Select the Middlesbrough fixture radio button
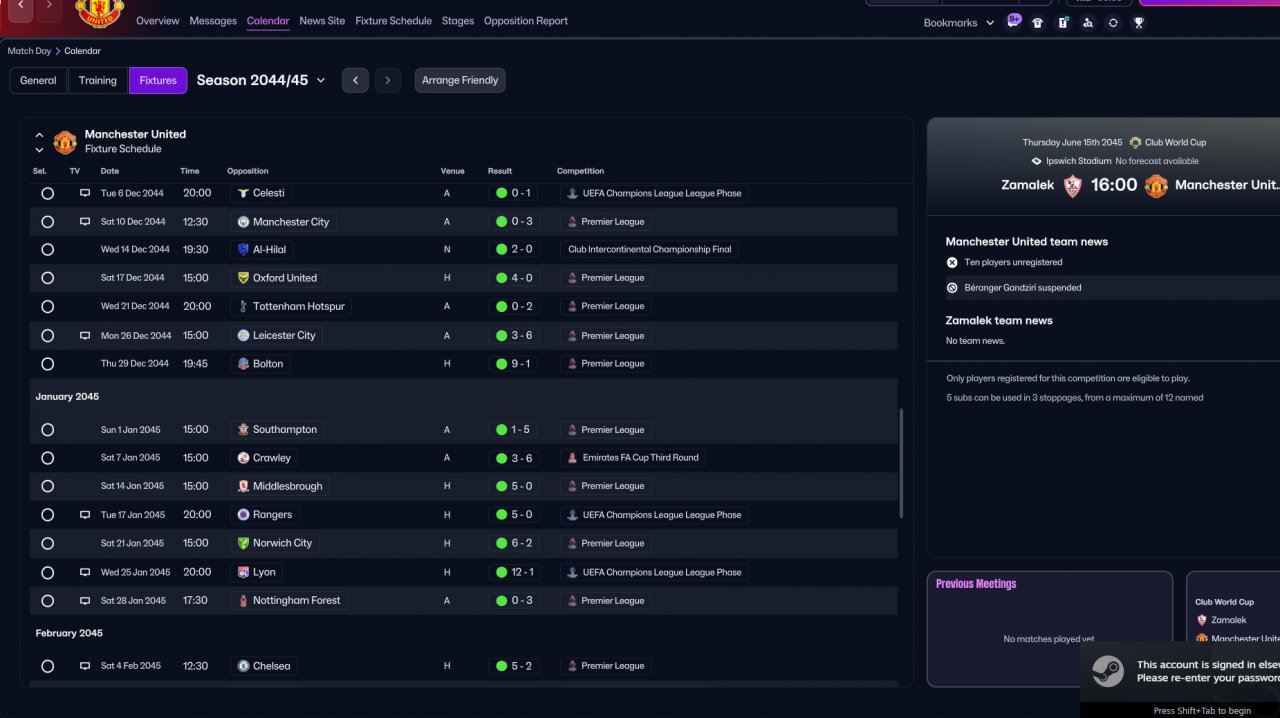Screen dimensions: 1280x718 pyautogui.click(x=47, y=486)
